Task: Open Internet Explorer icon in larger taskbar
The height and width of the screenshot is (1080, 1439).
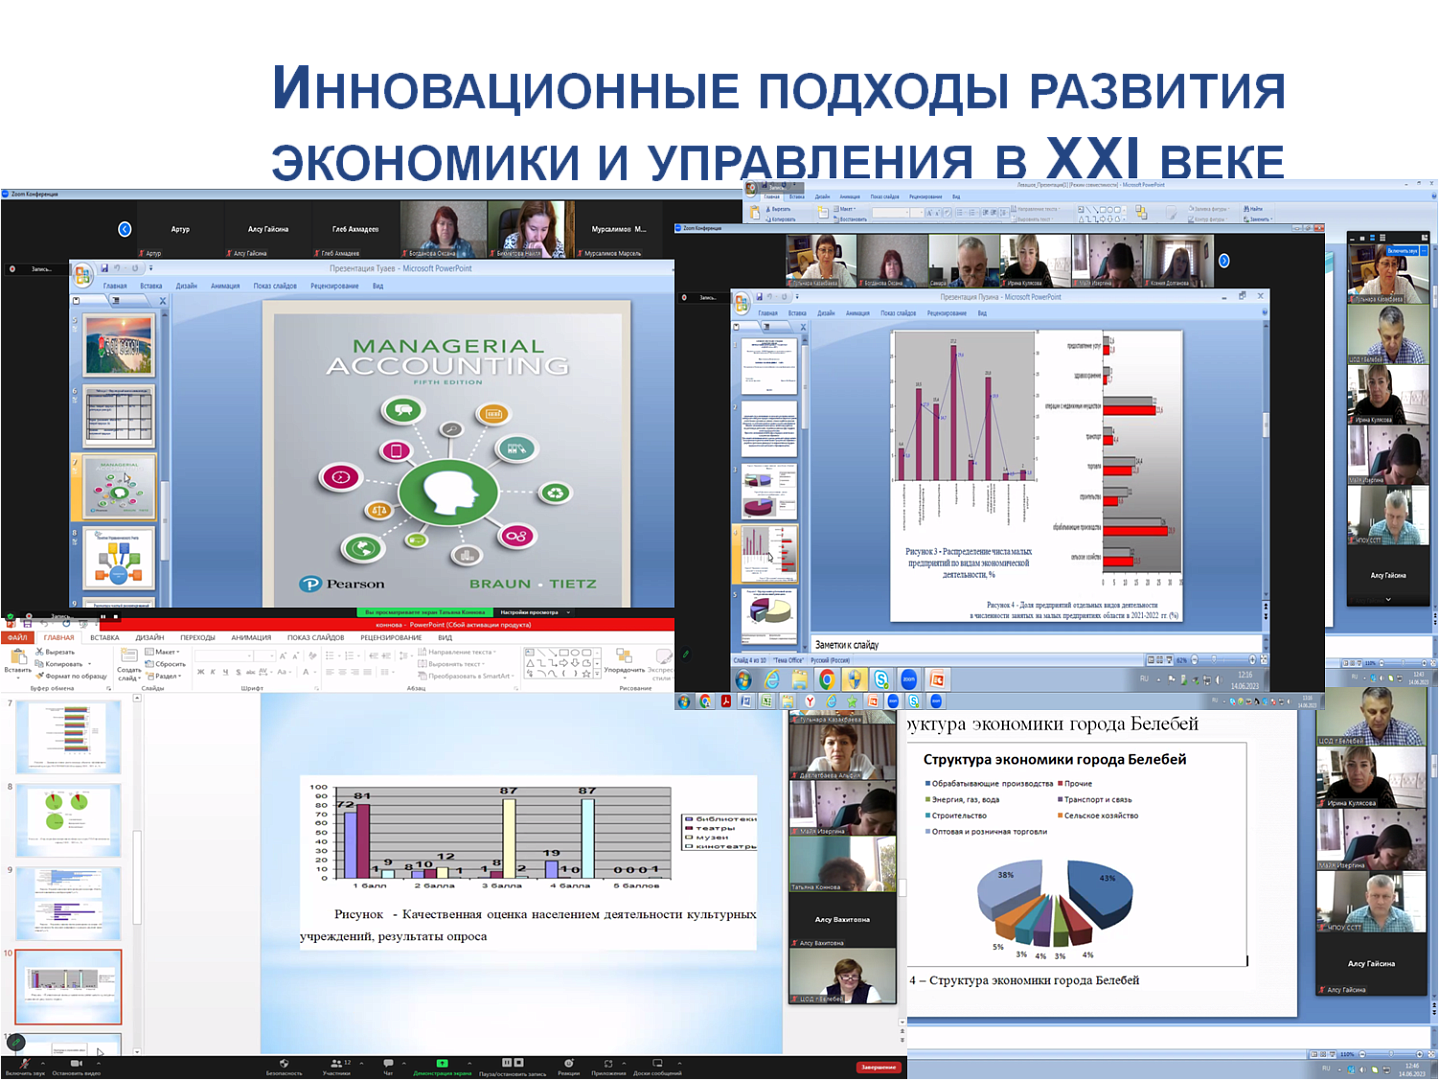Action: pyautogui.click(x=772, y=680)
